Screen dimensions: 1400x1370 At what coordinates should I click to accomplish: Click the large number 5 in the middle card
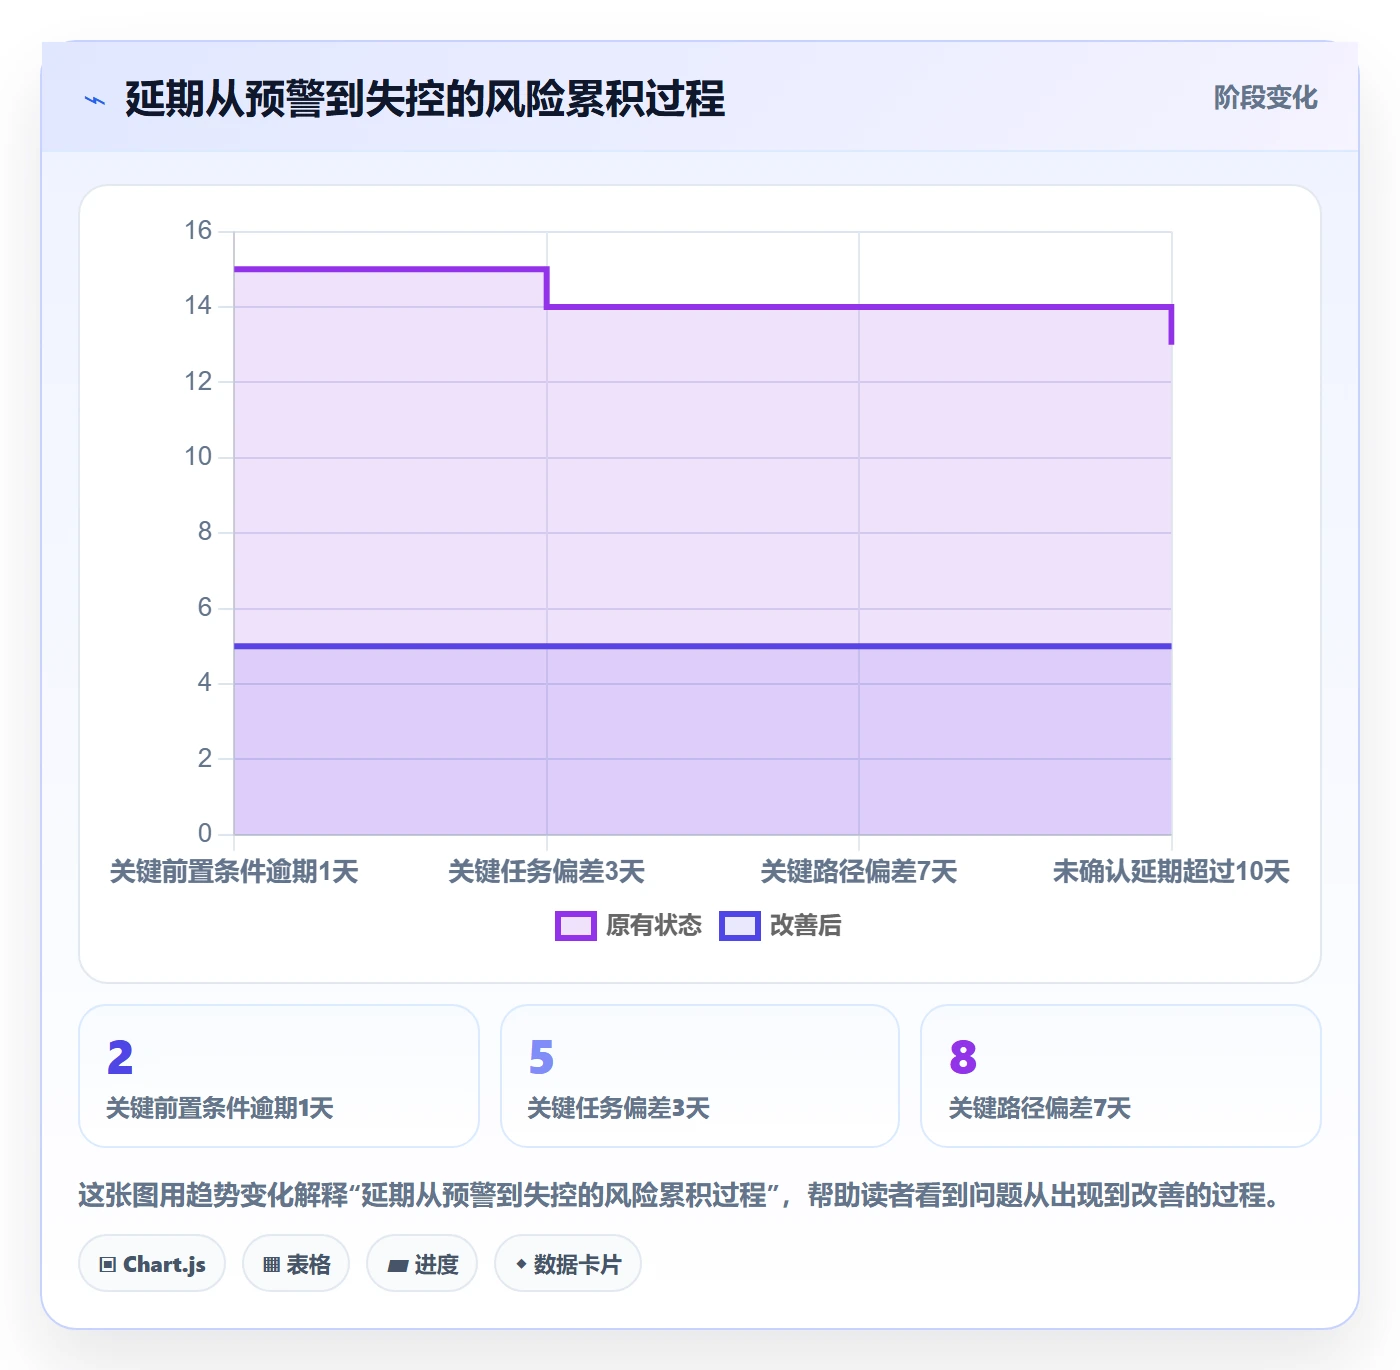(541, 1057)
